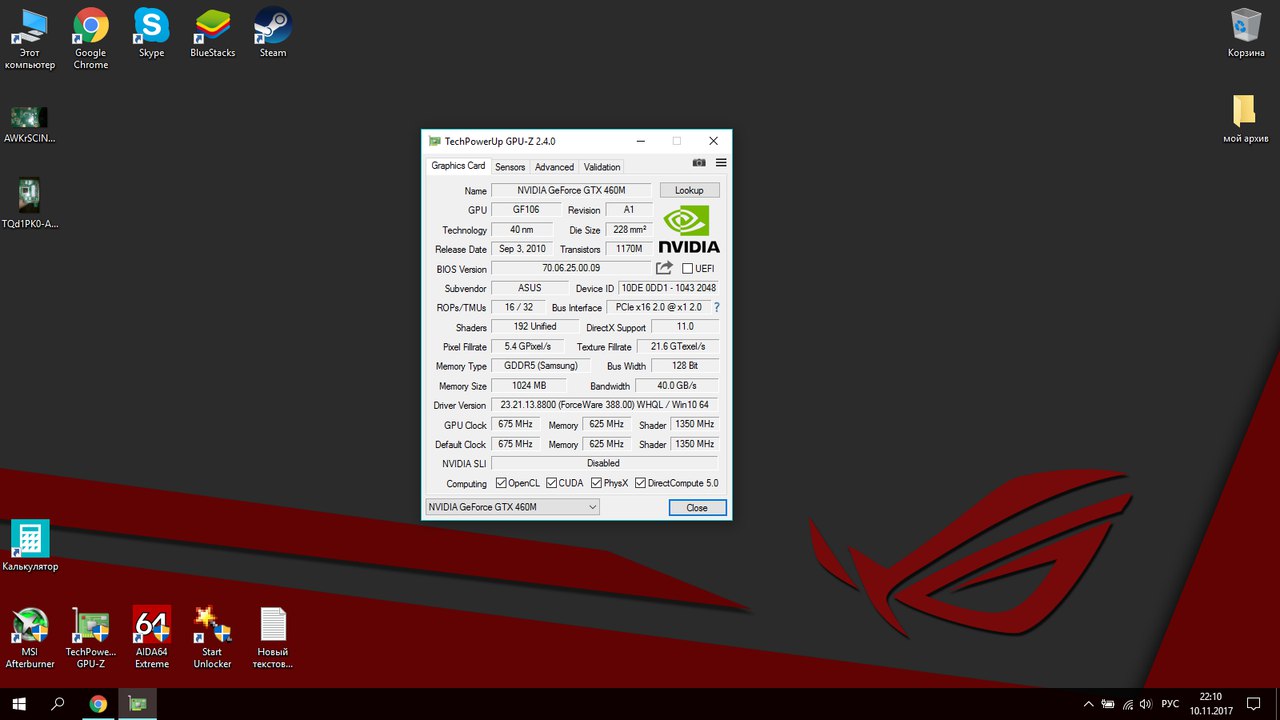This screenshot has width=1280, height=720.
Task: Click the Bus Interface question mark help
Action: [x=717, y=307]
